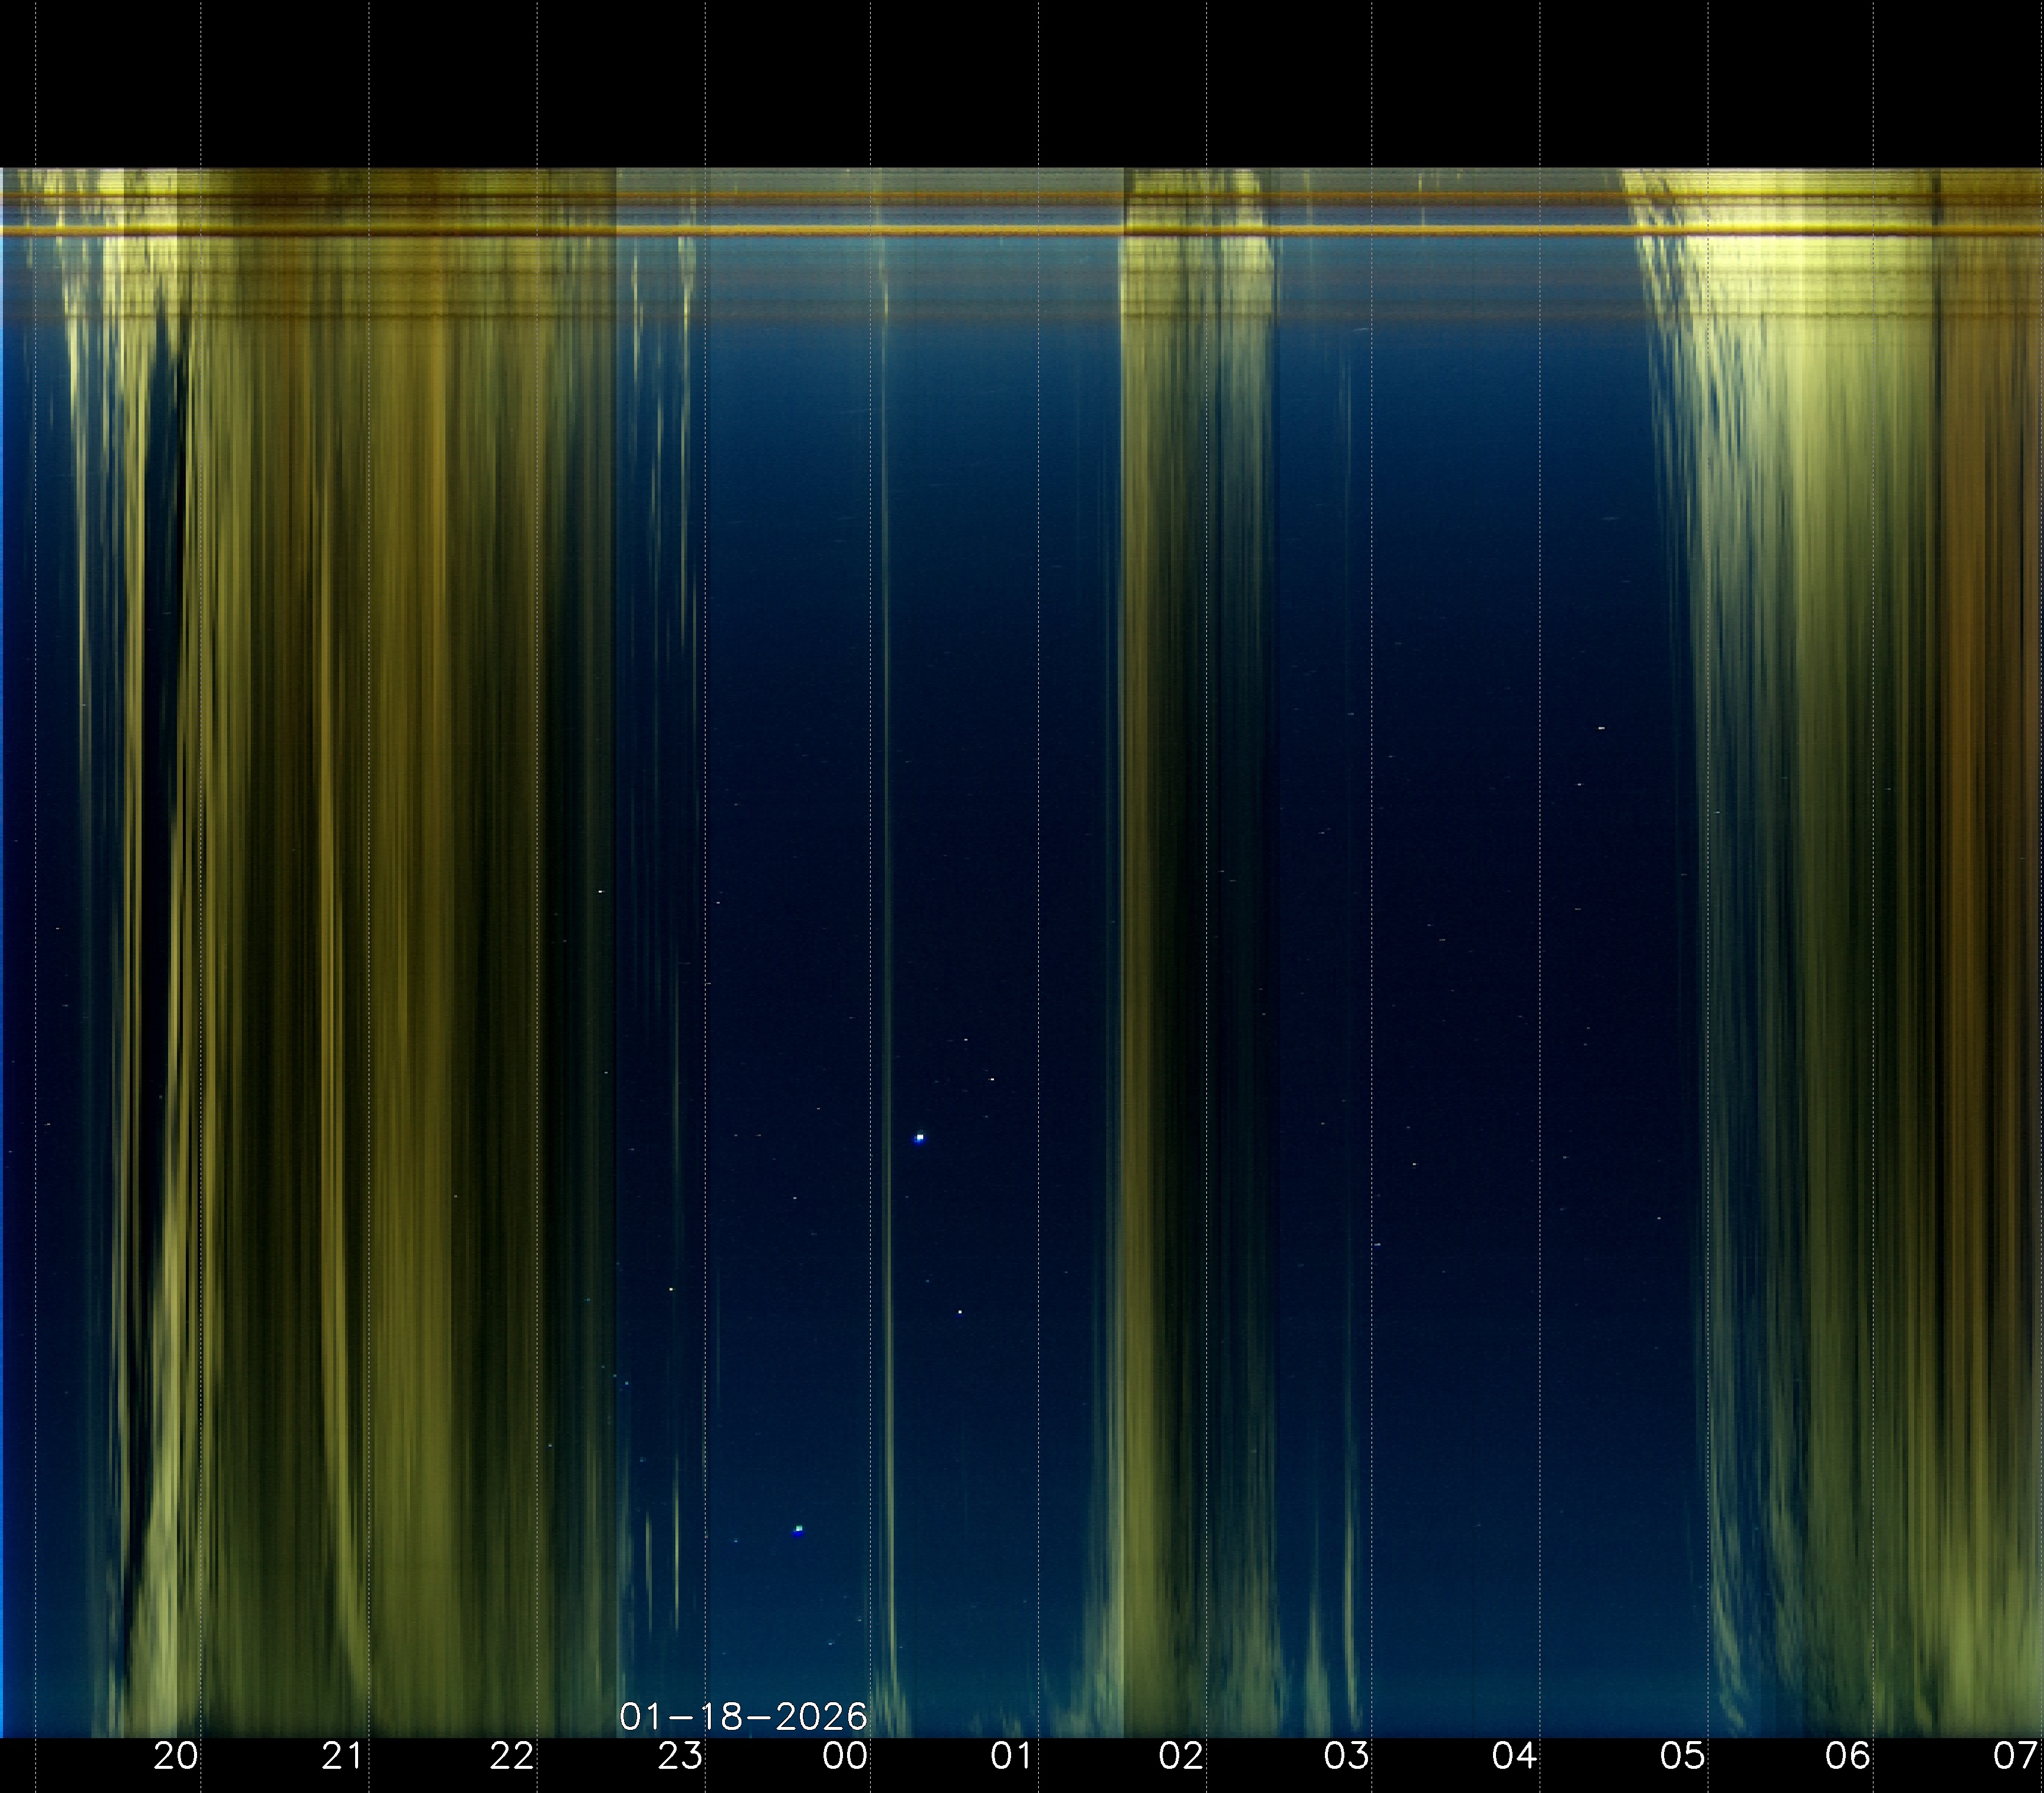Click the small white star below brightest star

pyautogui.click(x=960, y=1312)
